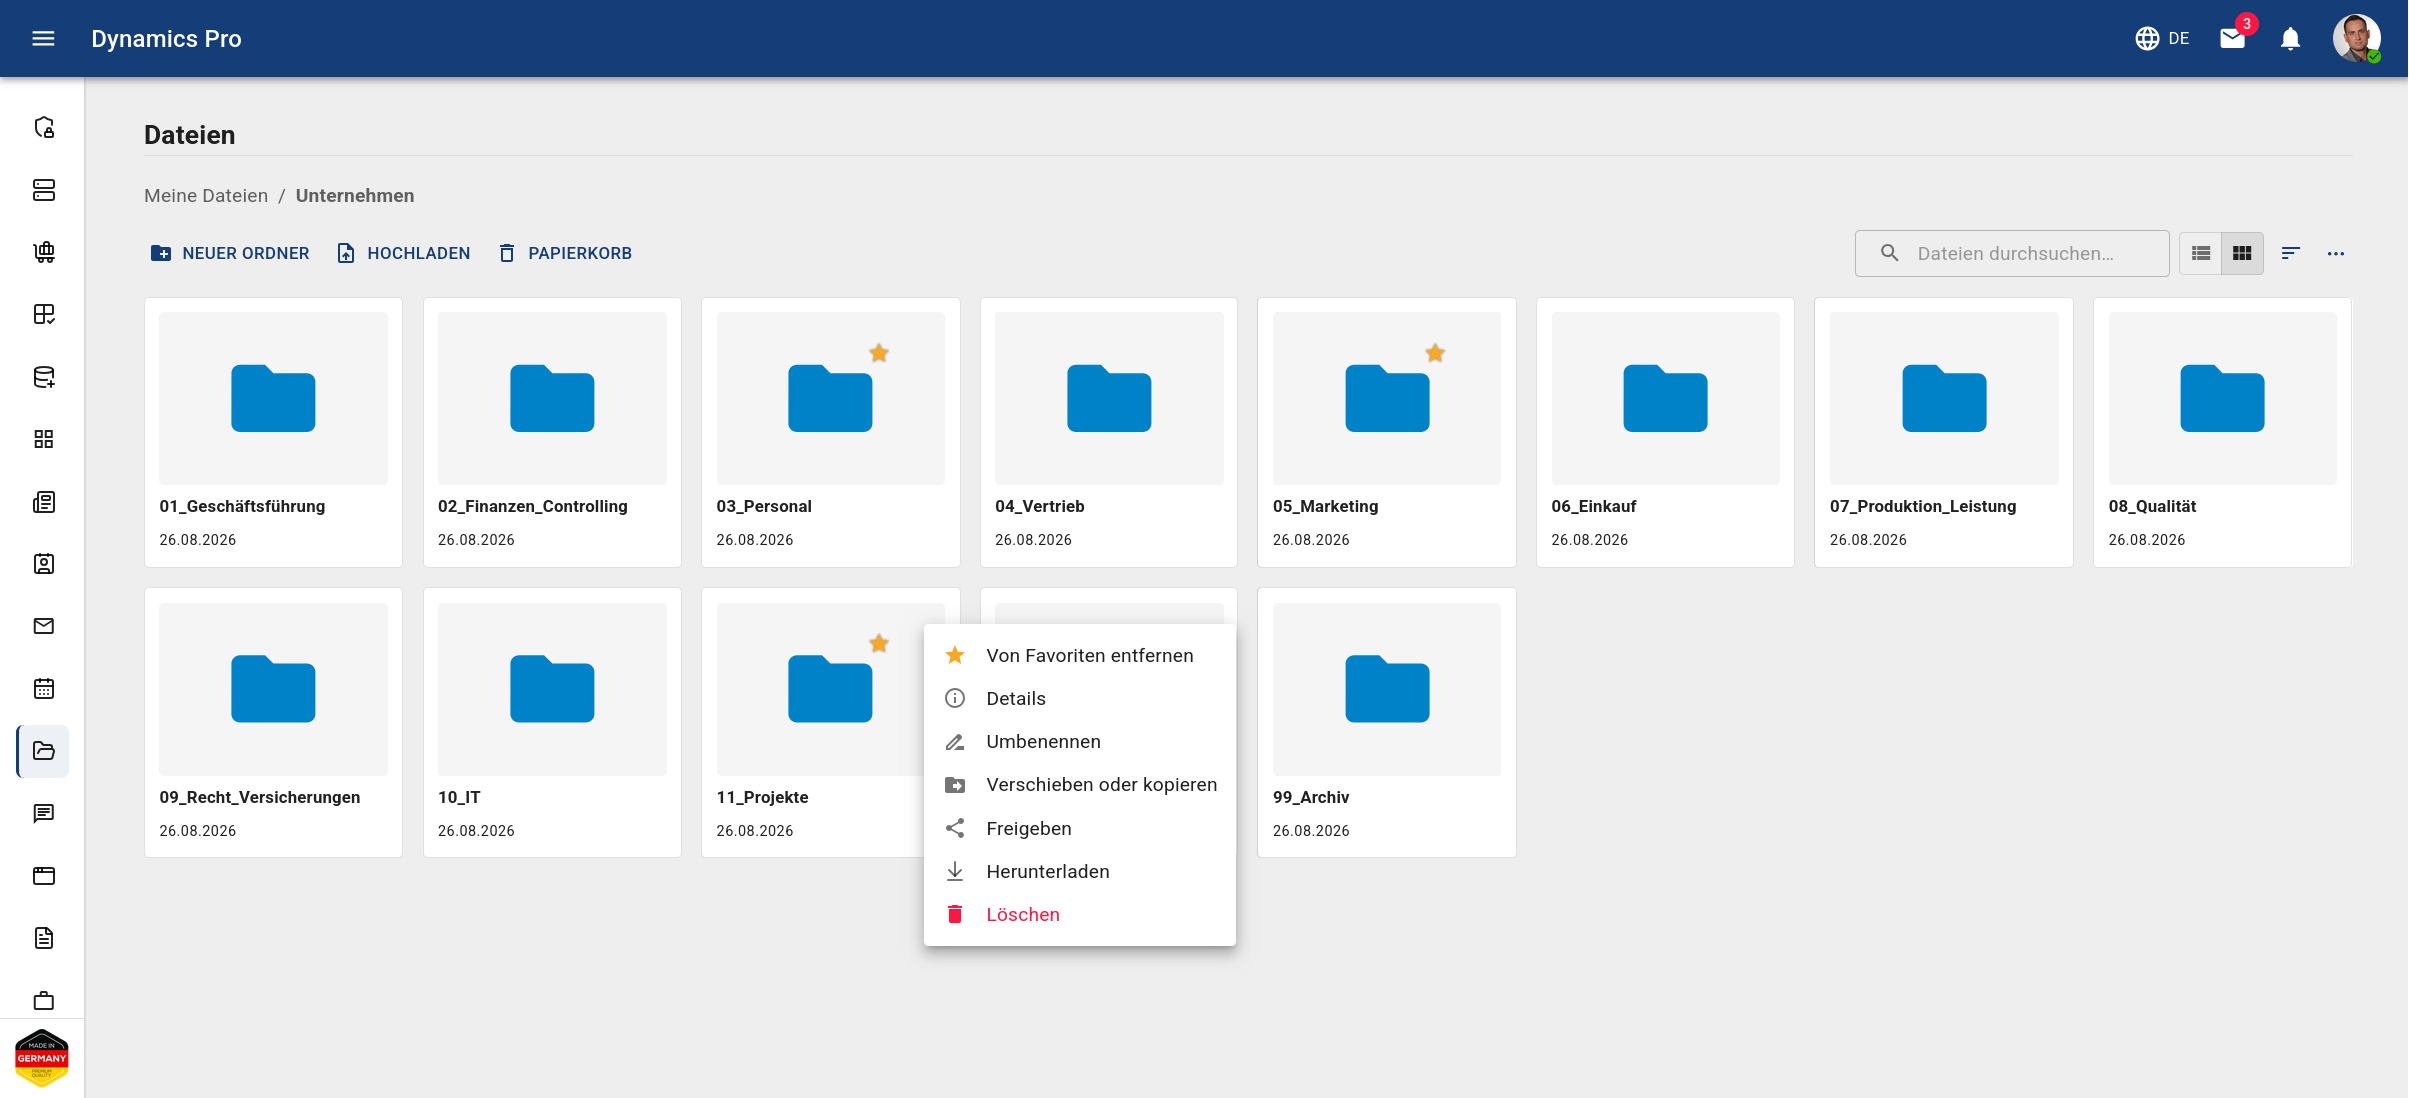Open the four-squares grid sidebar icon
Viewport: 2409px width, 1098px height.
[44, 439]
